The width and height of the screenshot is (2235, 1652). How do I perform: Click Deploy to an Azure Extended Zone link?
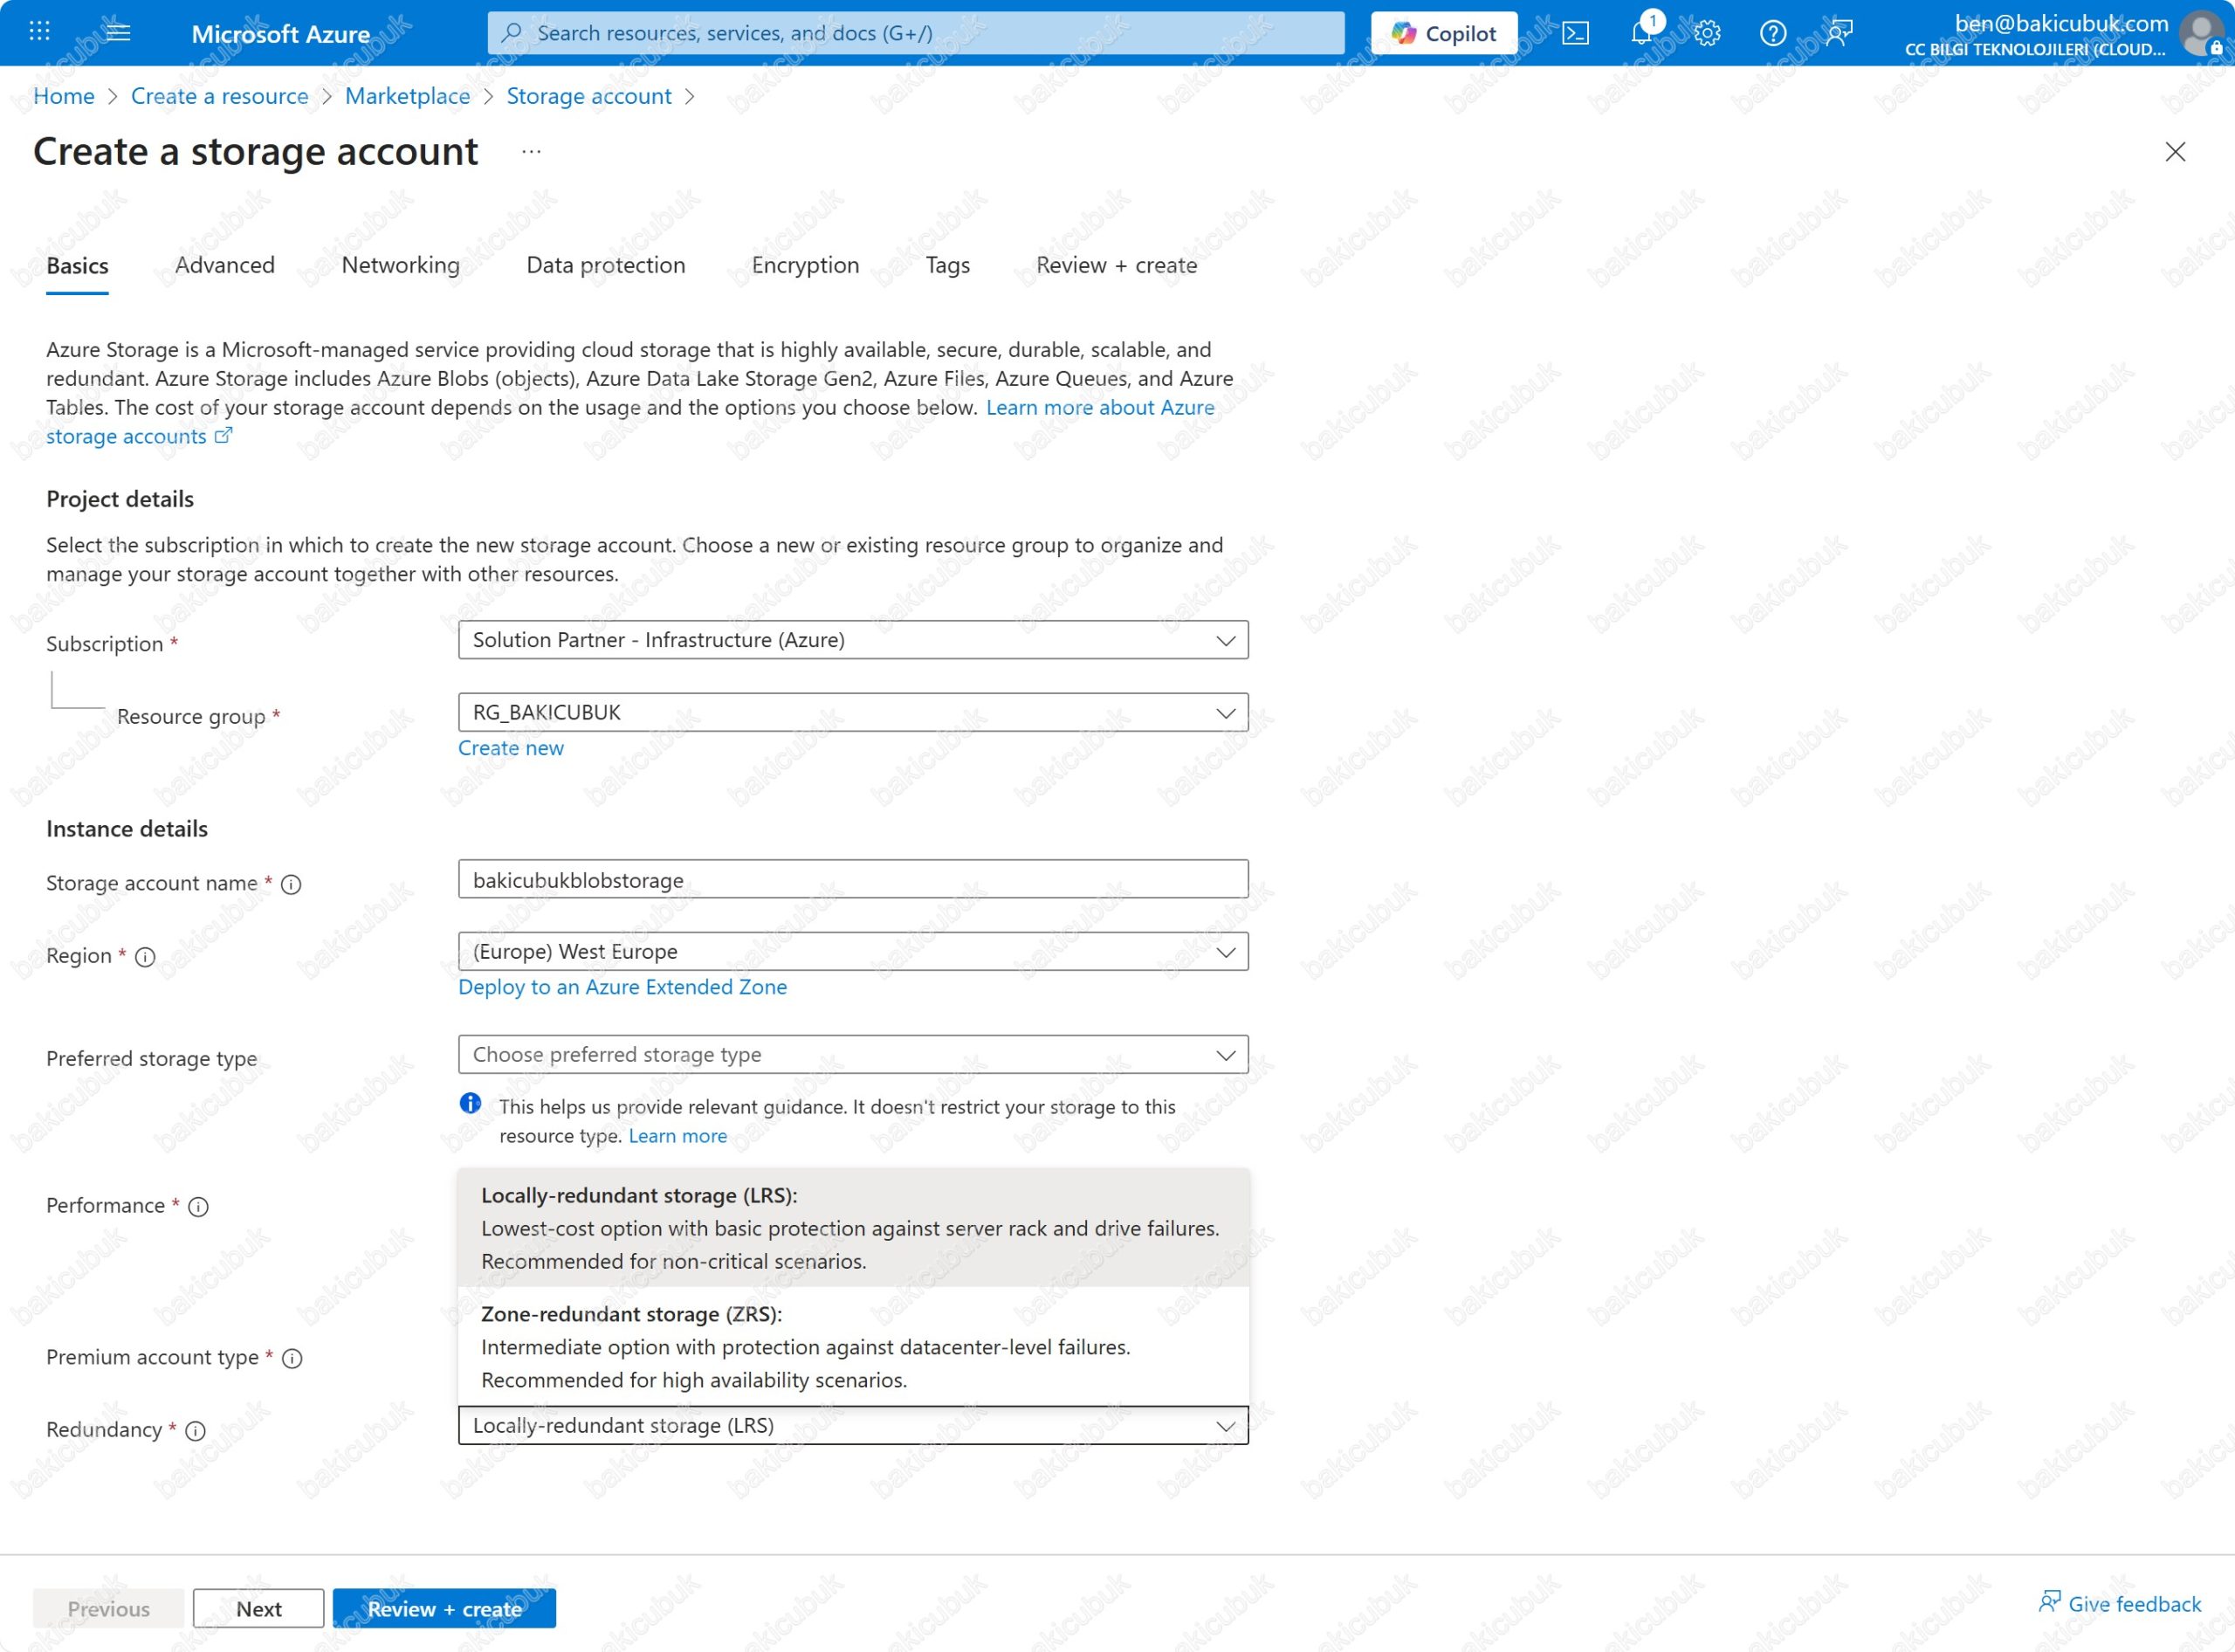(622, 987)
